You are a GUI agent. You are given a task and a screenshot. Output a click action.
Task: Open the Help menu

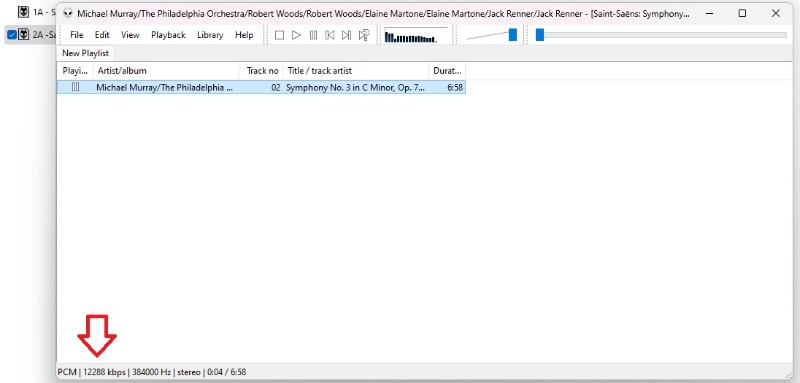[244, 35]
